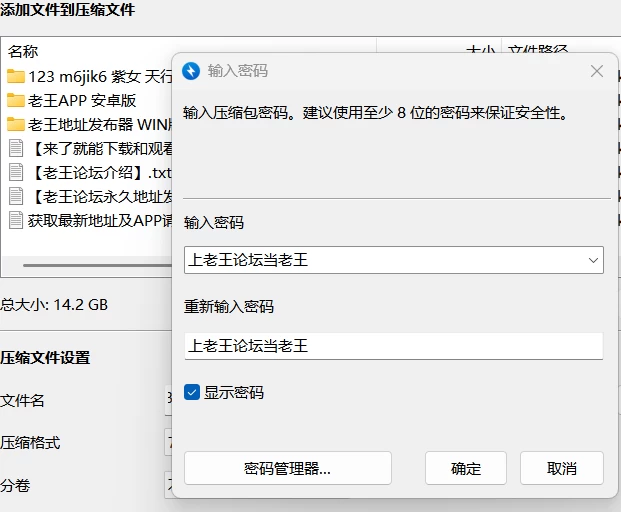
Task: Click the 【来了就能下载和观看 file icon
Action: pos(16,148)
